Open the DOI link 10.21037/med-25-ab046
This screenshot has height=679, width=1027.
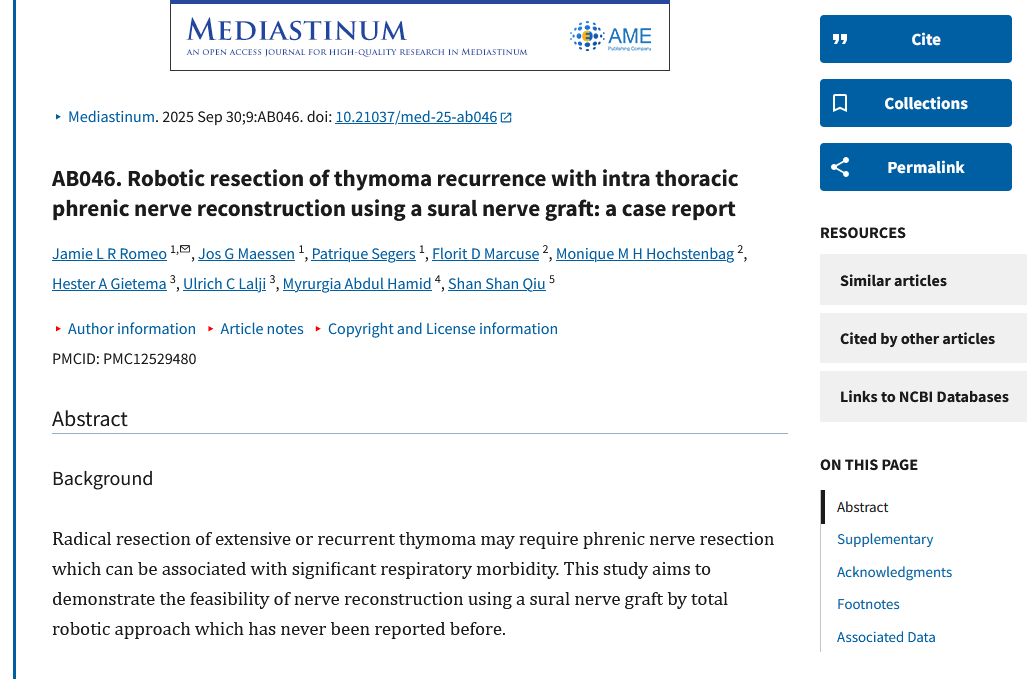pyautogui.click(x=415, y=117)
